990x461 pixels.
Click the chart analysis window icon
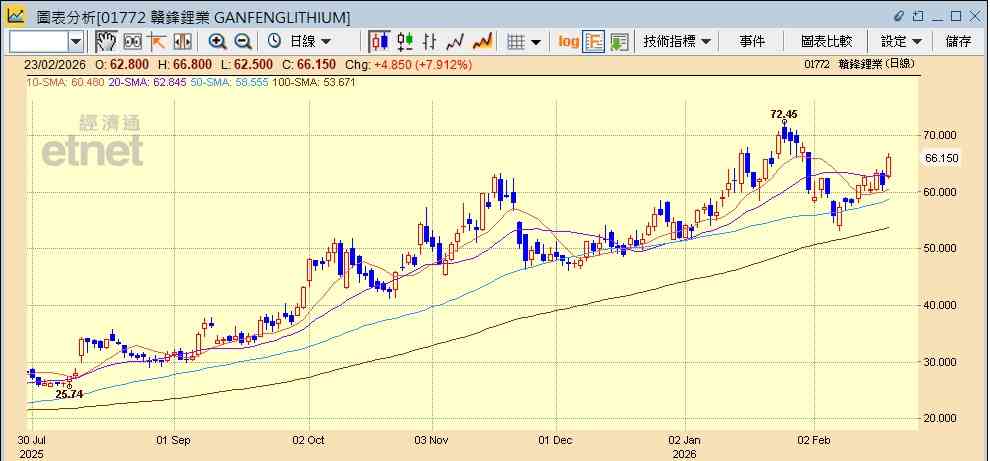coord(15,15)
